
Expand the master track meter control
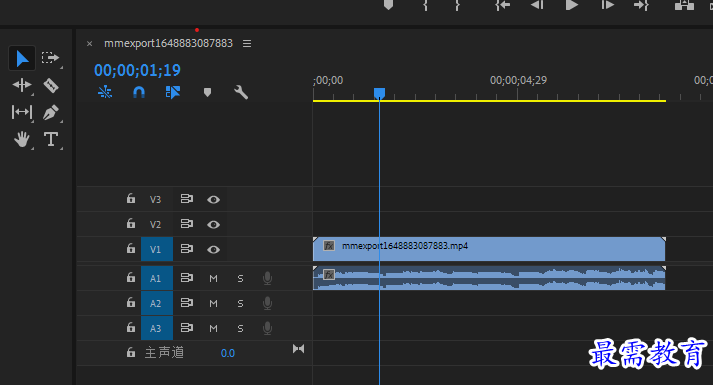click(298, 349)
